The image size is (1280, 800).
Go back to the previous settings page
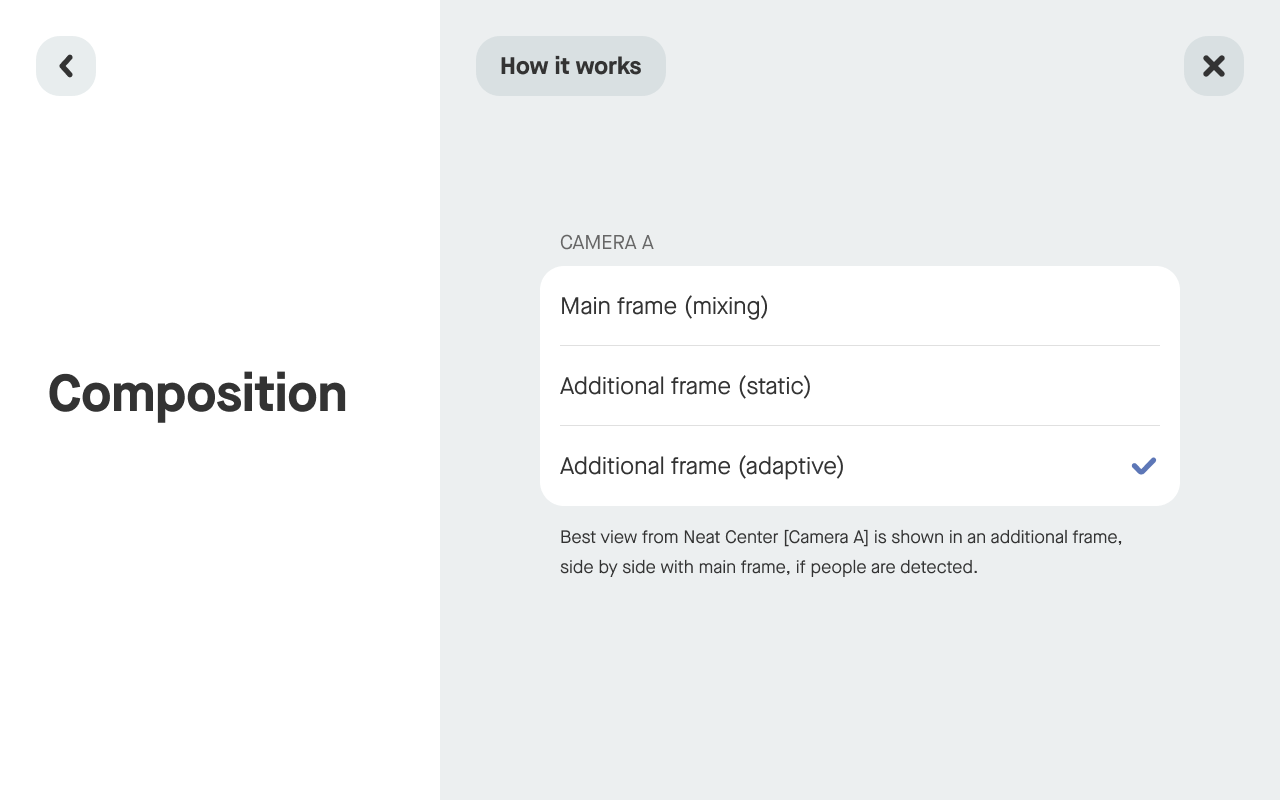(x=66, y=66)
